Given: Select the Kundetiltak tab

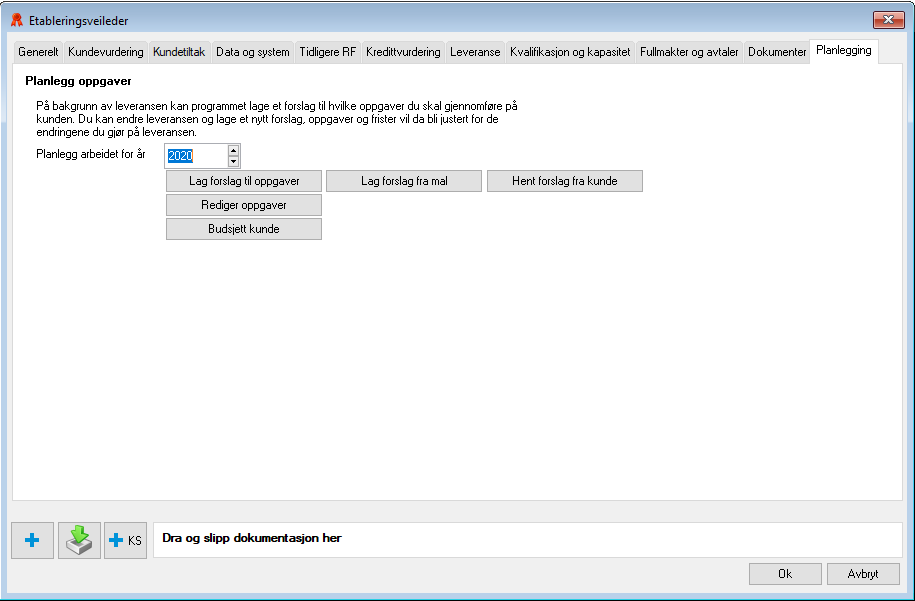Looking at the screenshot, I should (x=179, y=52).
